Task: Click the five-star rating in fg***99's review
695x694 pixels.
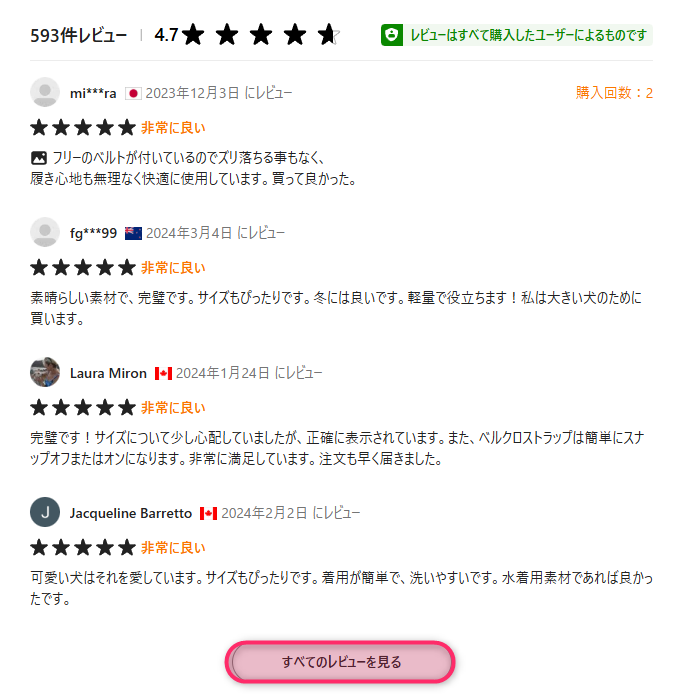Action: pos(83,268)
